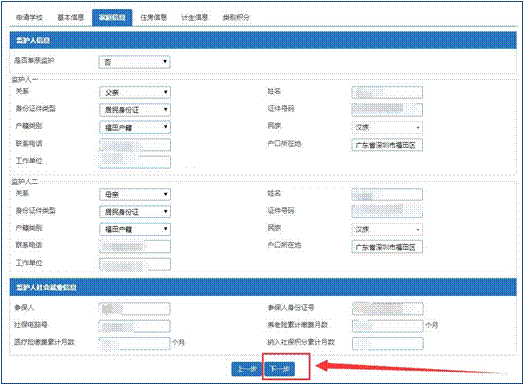Click the 监护人二 group label
524x385 pixels.
click(25, 181)
